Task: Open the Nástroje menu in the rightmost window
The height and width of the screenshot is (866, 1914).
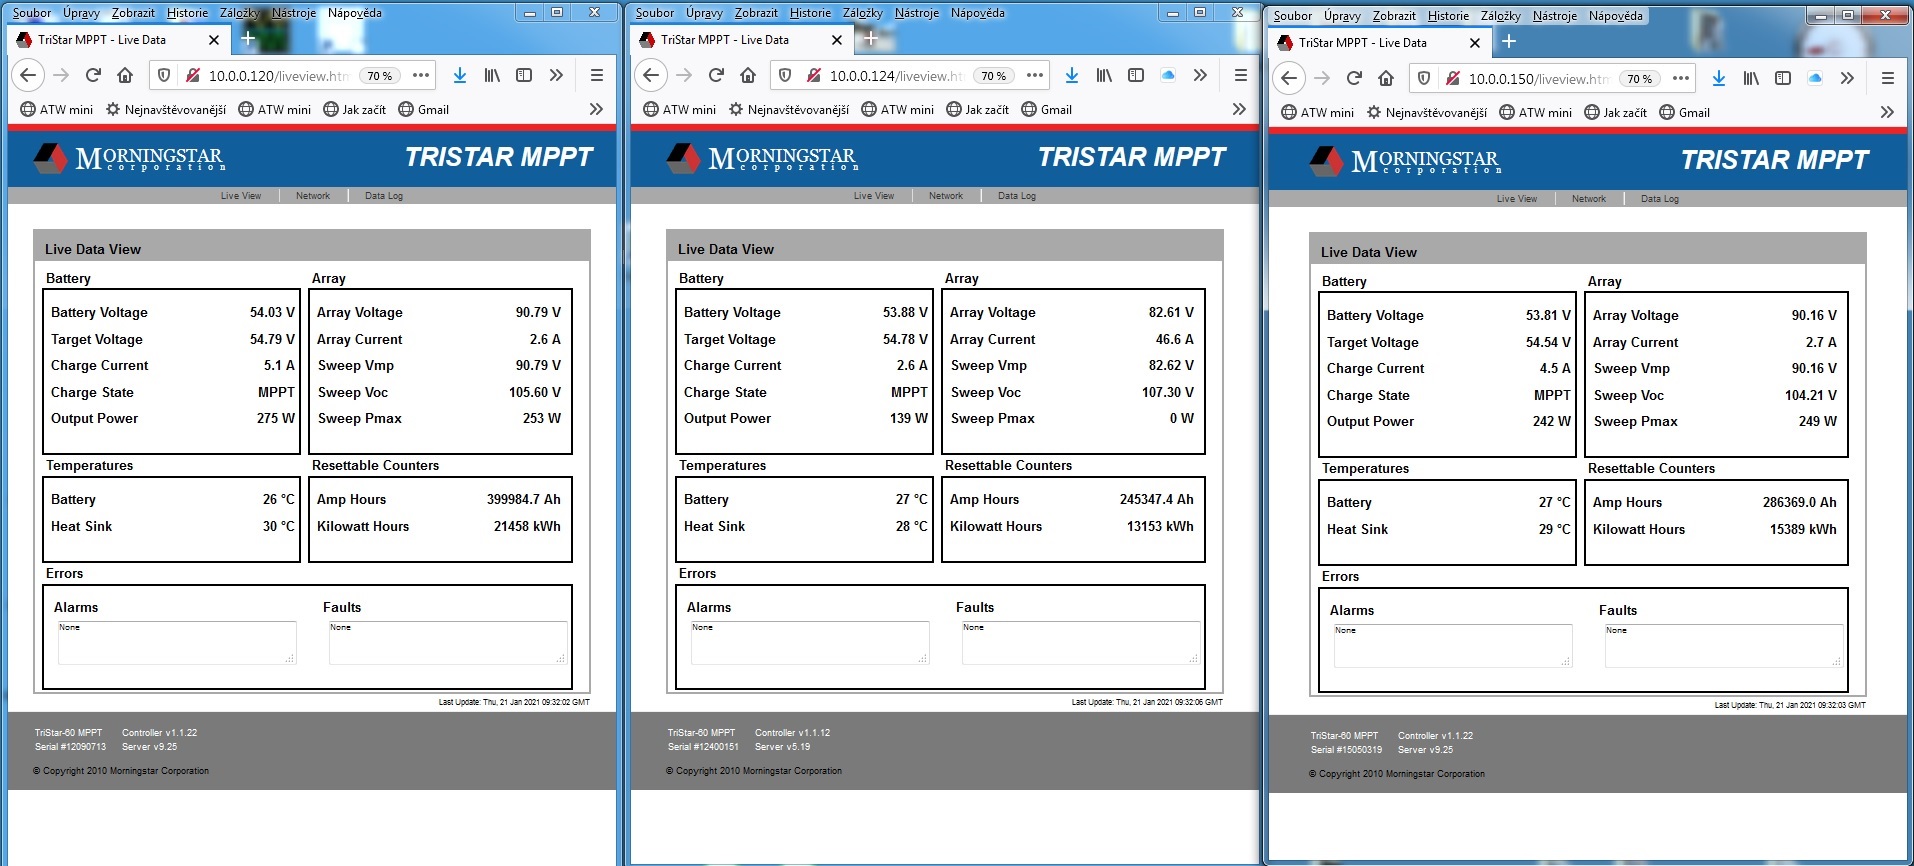Action: coord(1554,16)
